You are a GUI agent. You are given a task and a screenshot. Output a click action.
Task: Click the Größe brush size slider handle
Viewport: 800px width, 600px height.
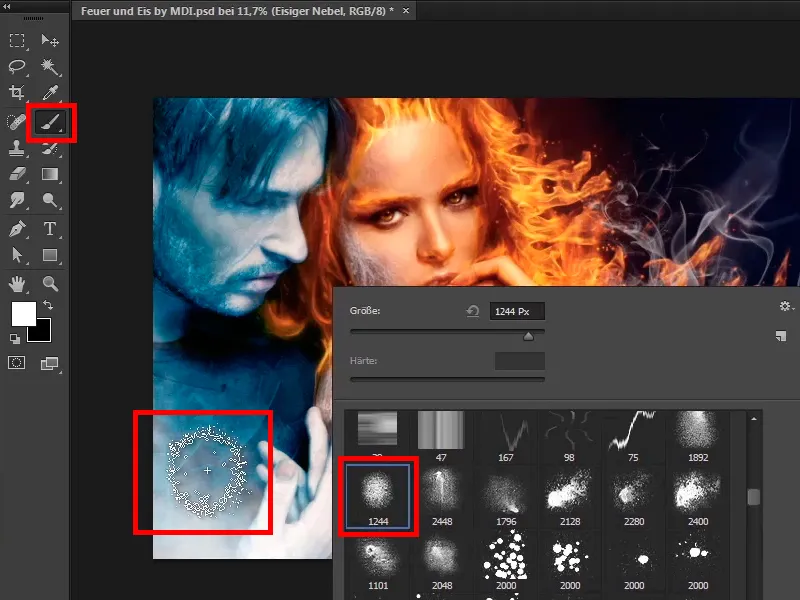(x=529, y=336)
